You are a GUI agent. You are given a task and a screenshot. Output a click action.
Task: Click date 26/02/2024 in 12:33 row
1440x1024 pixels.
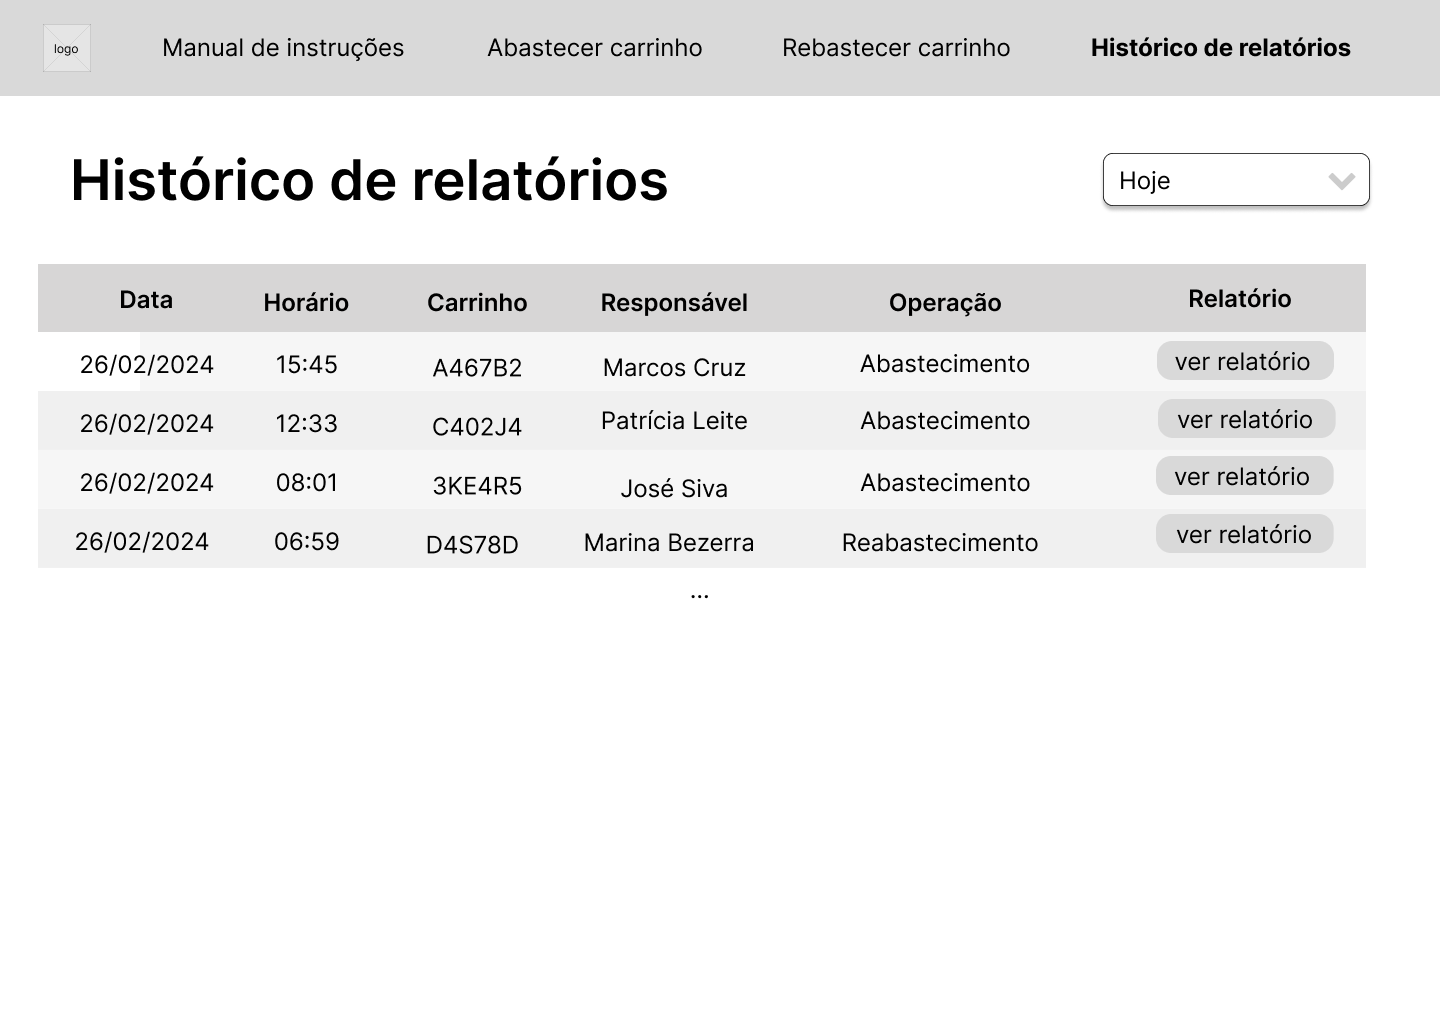147,424
